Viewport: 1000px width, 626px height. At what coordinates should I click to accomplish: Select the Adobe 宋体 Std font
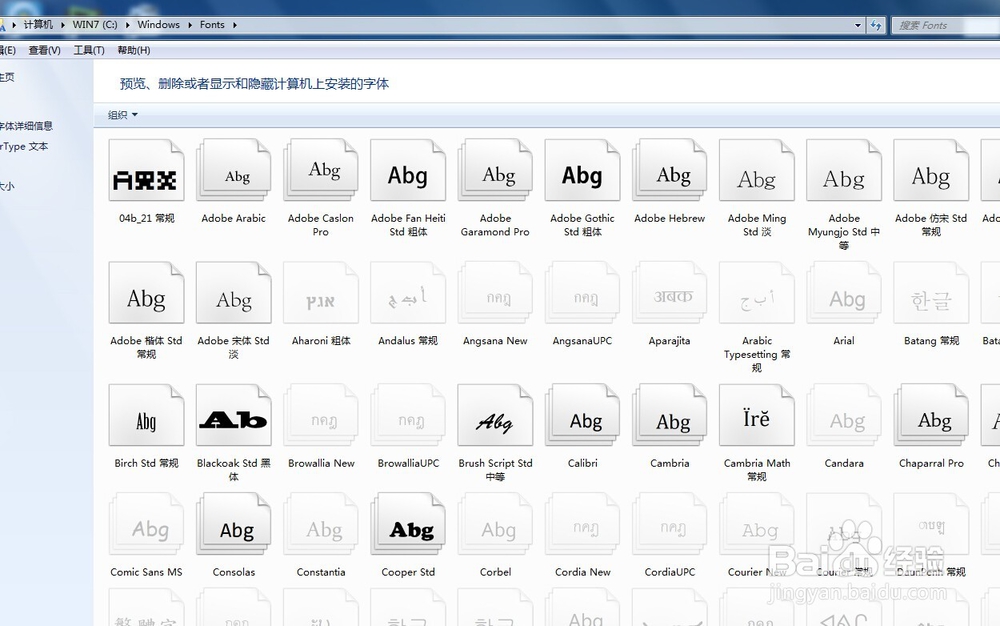234,292
